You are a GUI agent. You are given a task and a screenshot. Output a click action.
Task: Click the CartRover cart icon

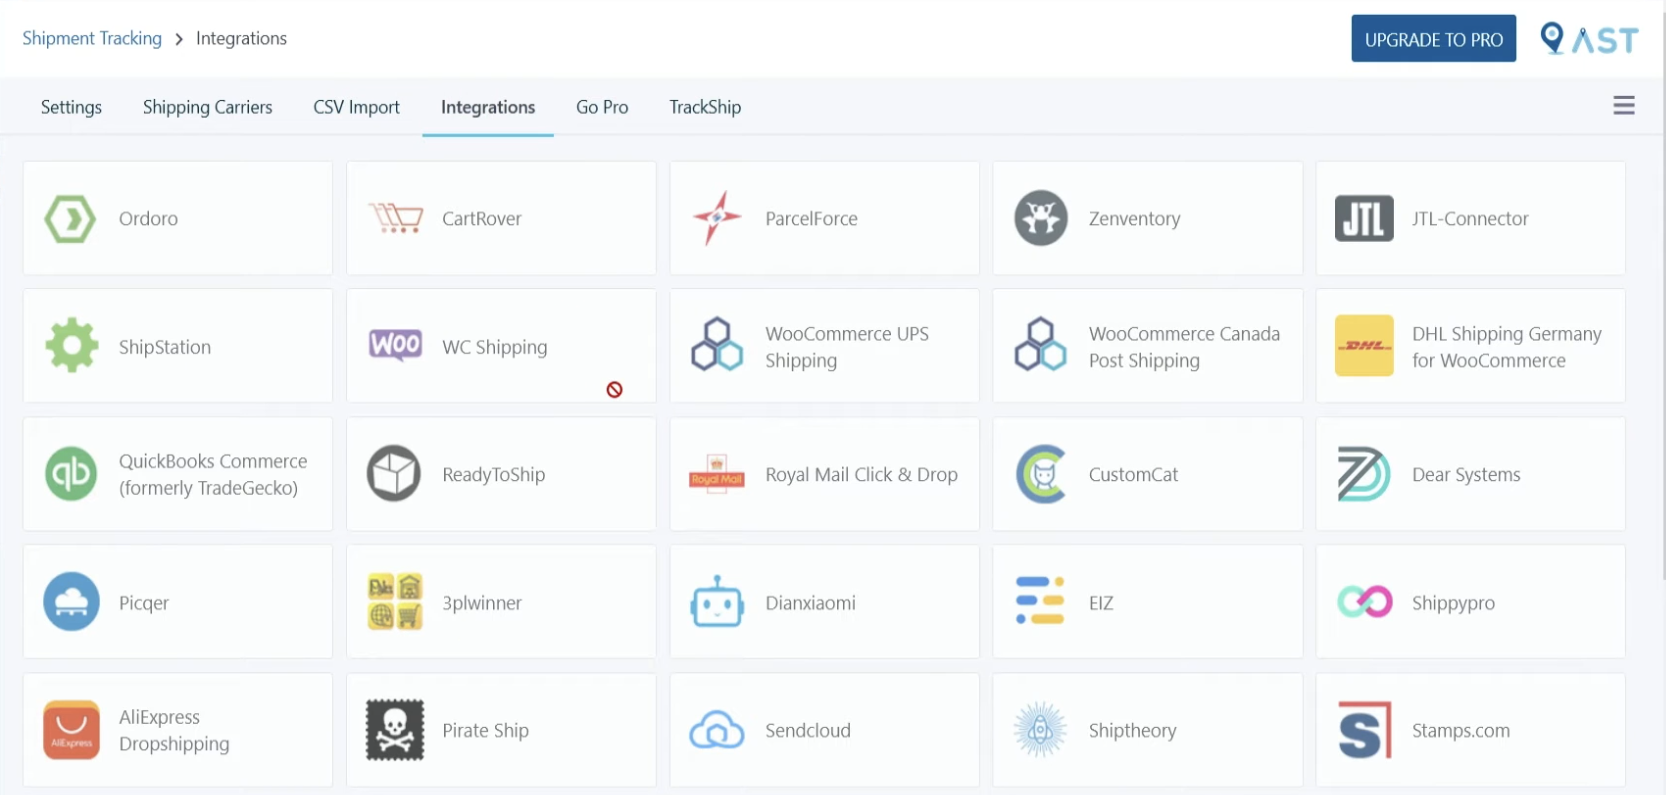coord(396,218)
